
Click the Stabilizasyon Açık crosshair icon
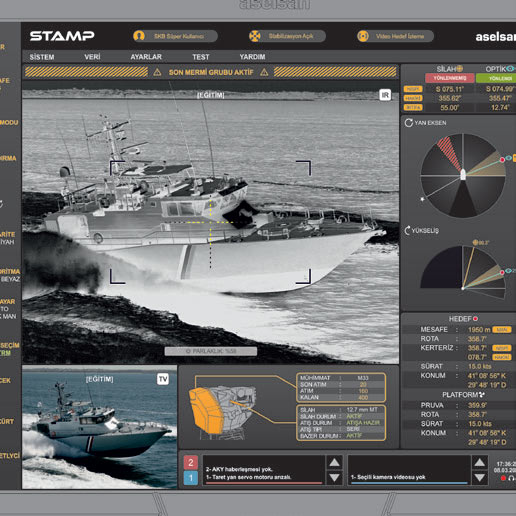coord(255,36)
